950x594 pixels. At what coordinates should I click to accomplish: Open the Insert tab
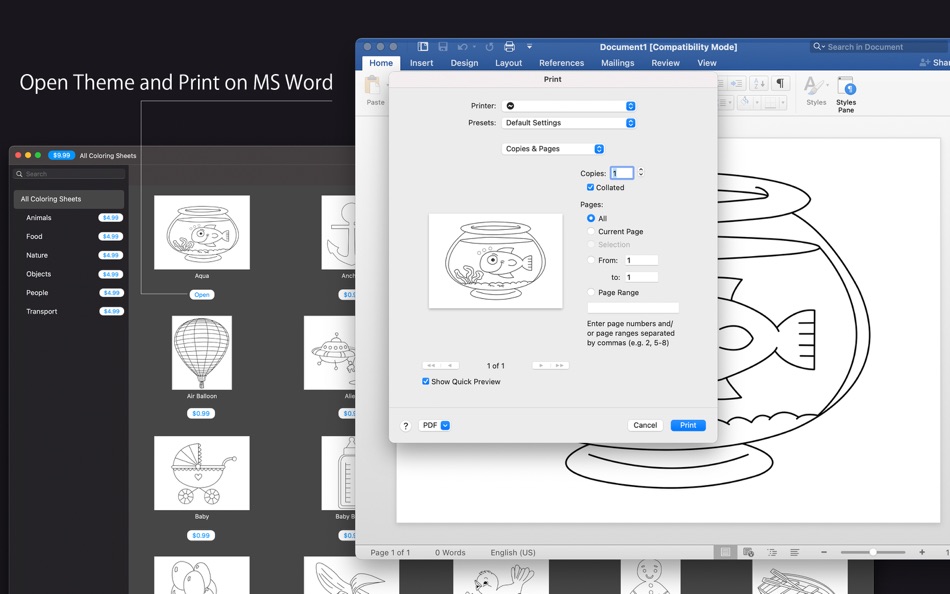click(x=421, y=63)
